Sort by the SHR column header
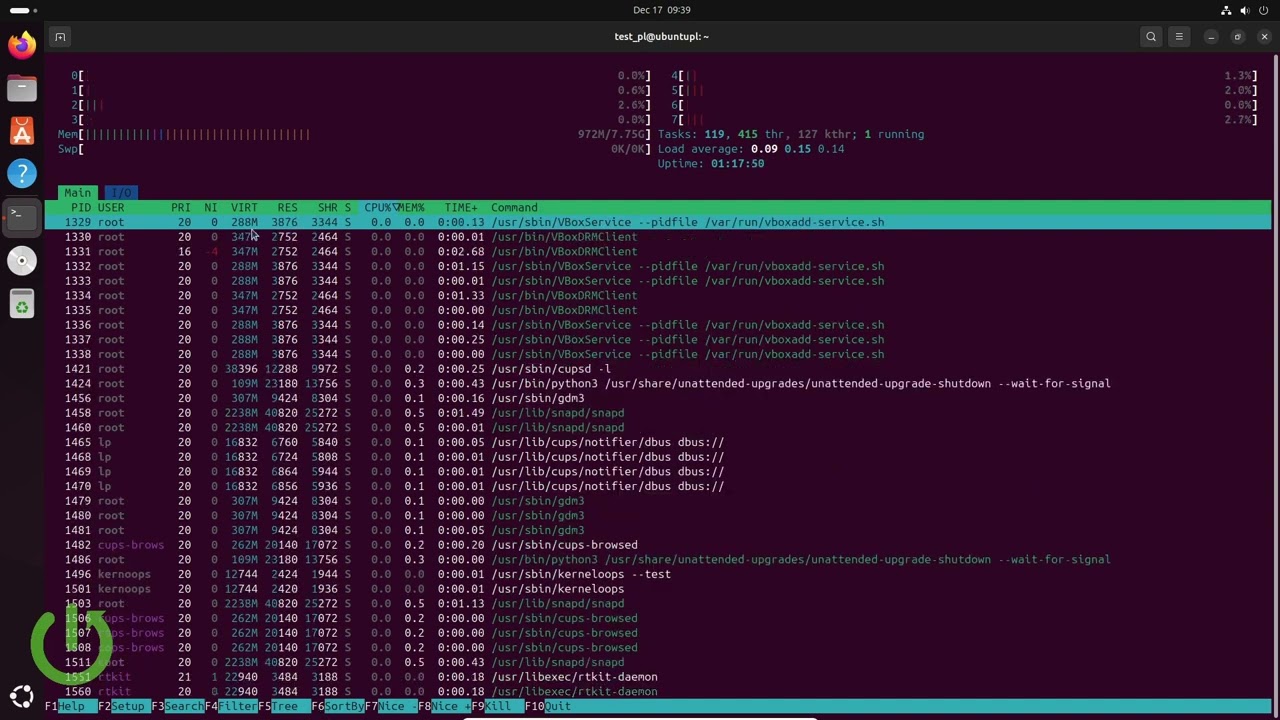The height and width of the screenshot is (720, 1280). pos(328,207)
